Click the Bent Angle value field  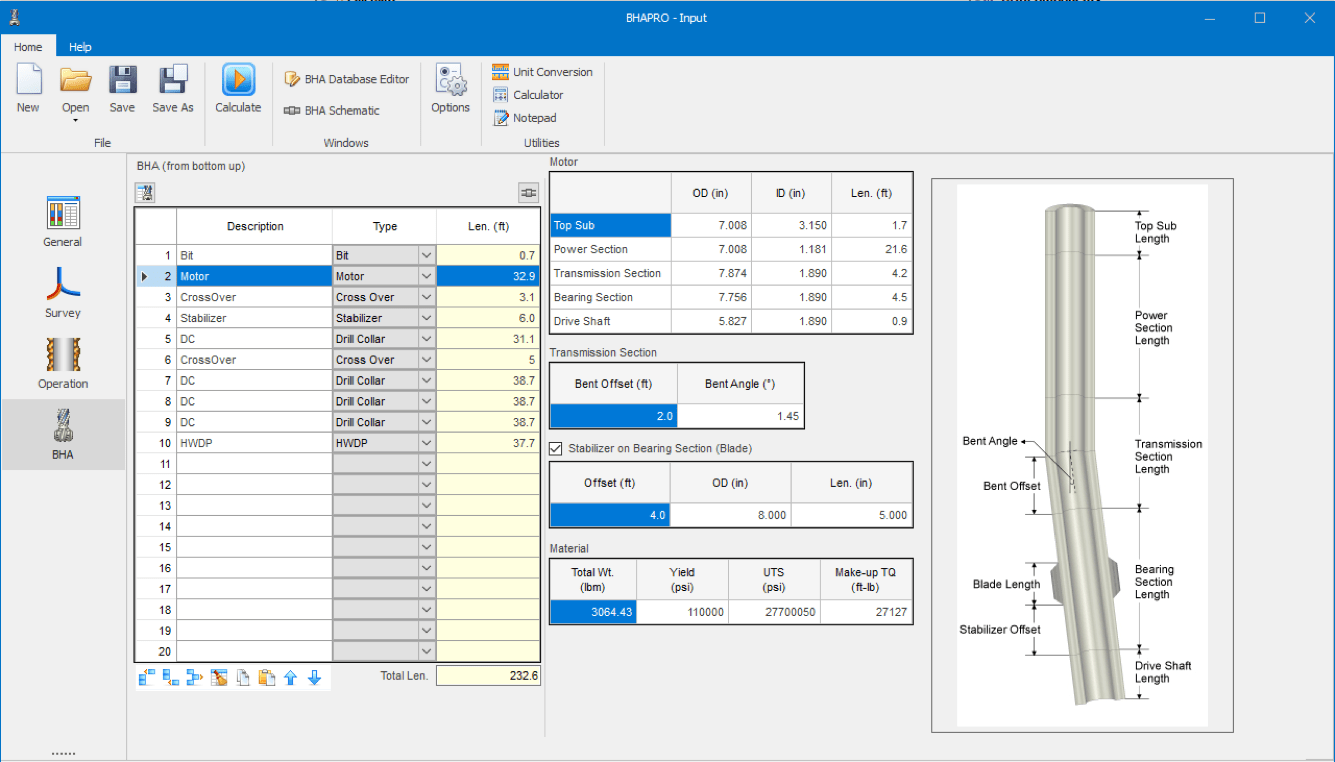(x=741, y=416)
